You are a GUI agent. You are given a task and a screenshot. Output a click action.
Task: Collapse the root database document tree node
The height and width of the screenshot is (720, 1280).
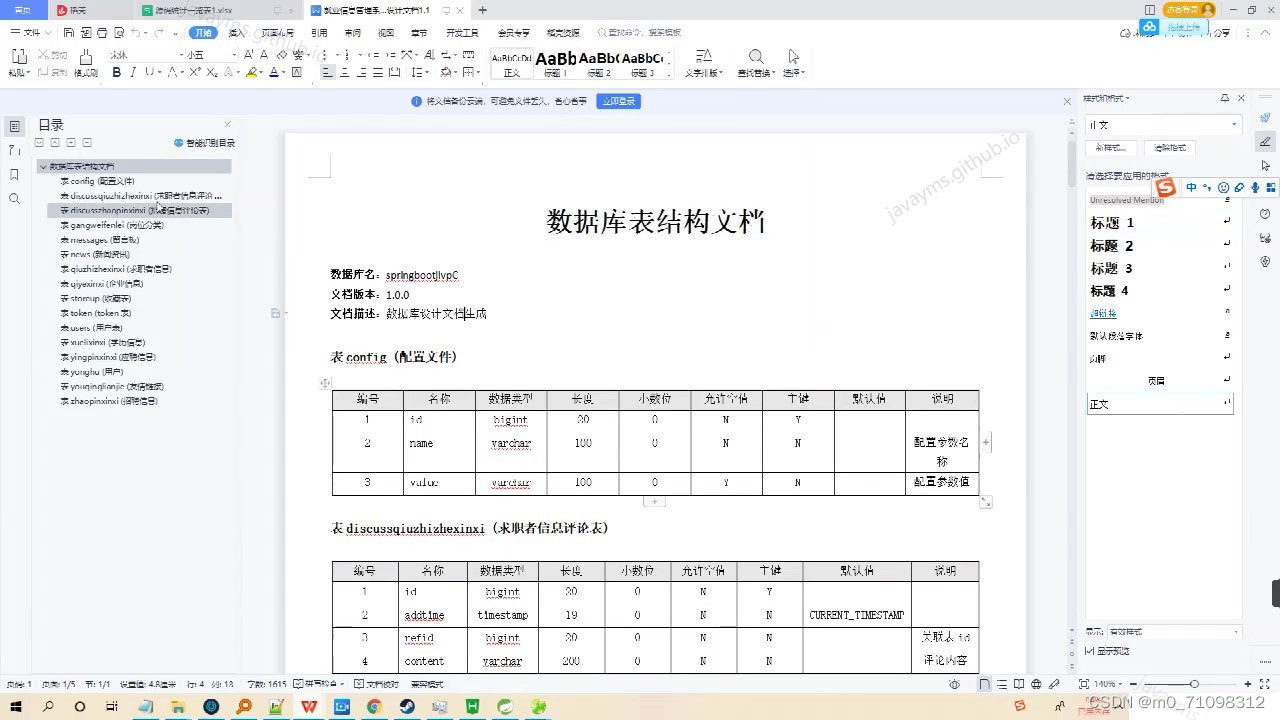pyautogui.click(x=44, y=167)
